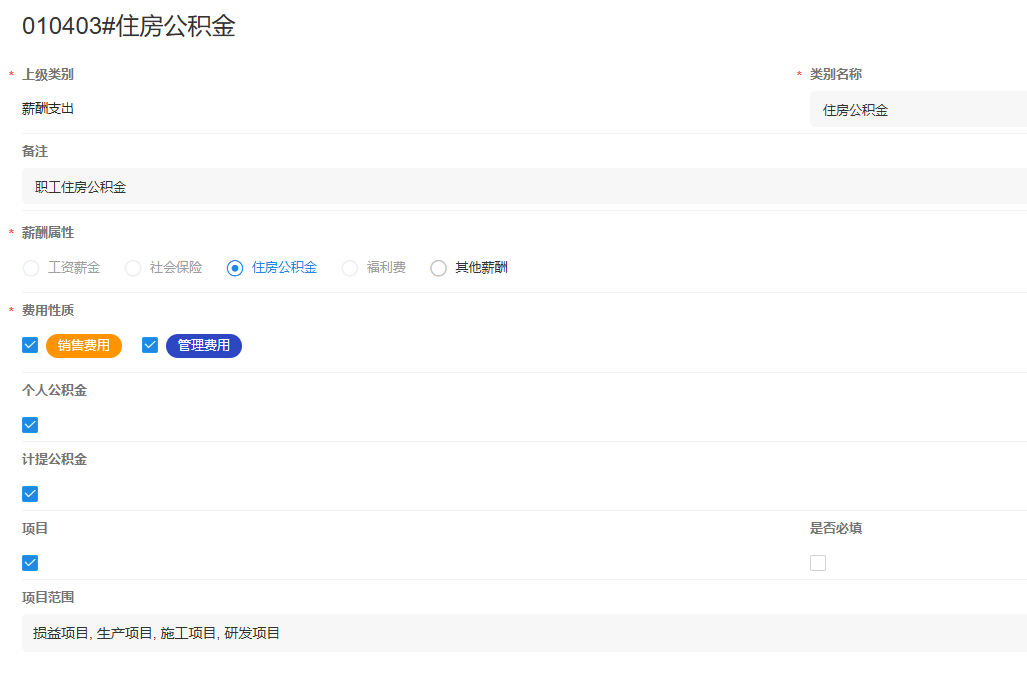
Task: Click the orange 销售费用 tag
Action: click(84, 344)
